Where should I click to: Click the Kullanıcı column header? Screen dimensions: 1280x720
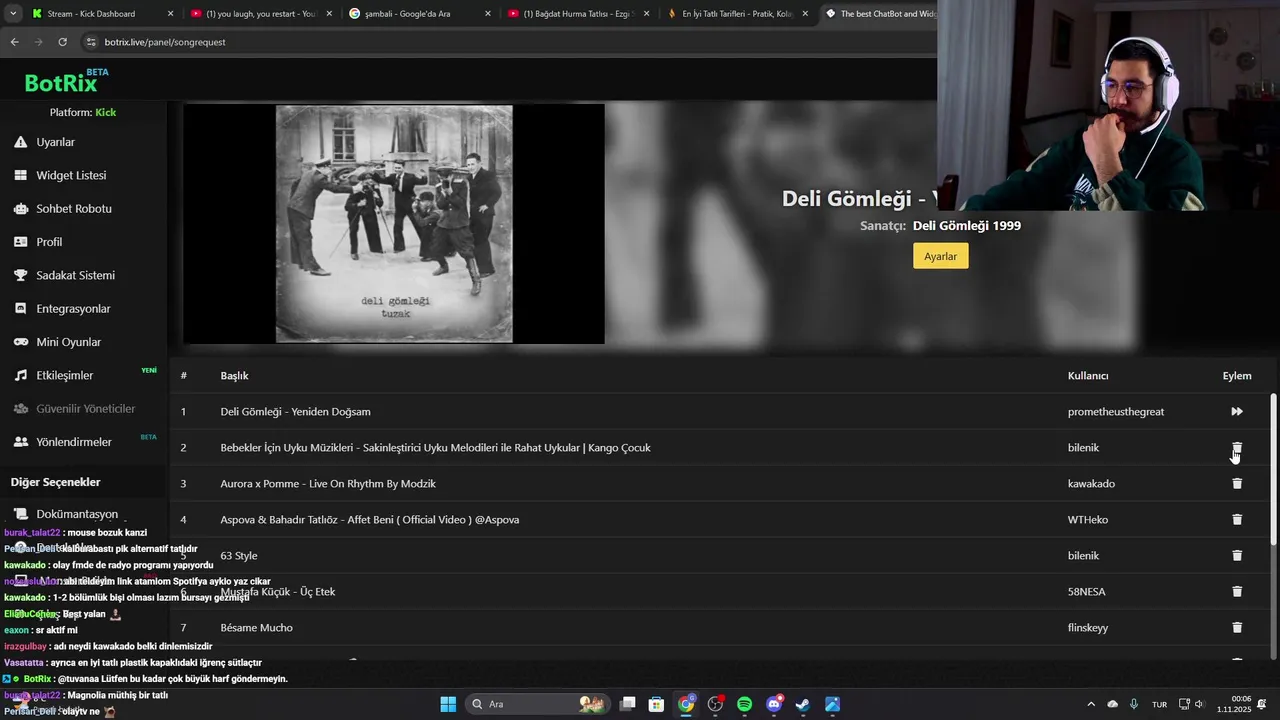coord(1088,375)
